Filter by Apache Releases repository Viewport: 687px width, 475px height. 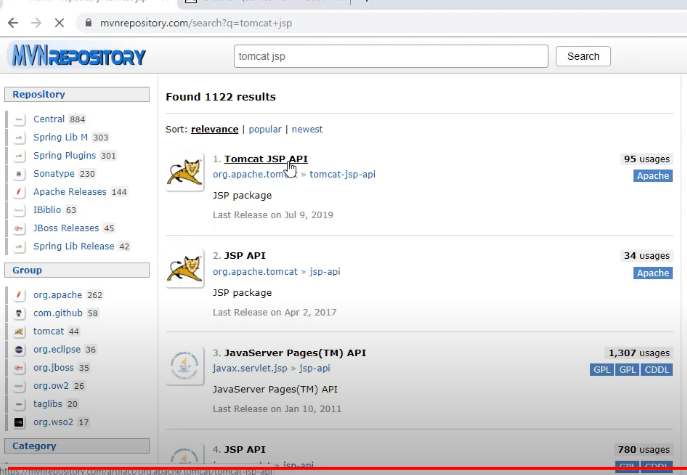70,192
